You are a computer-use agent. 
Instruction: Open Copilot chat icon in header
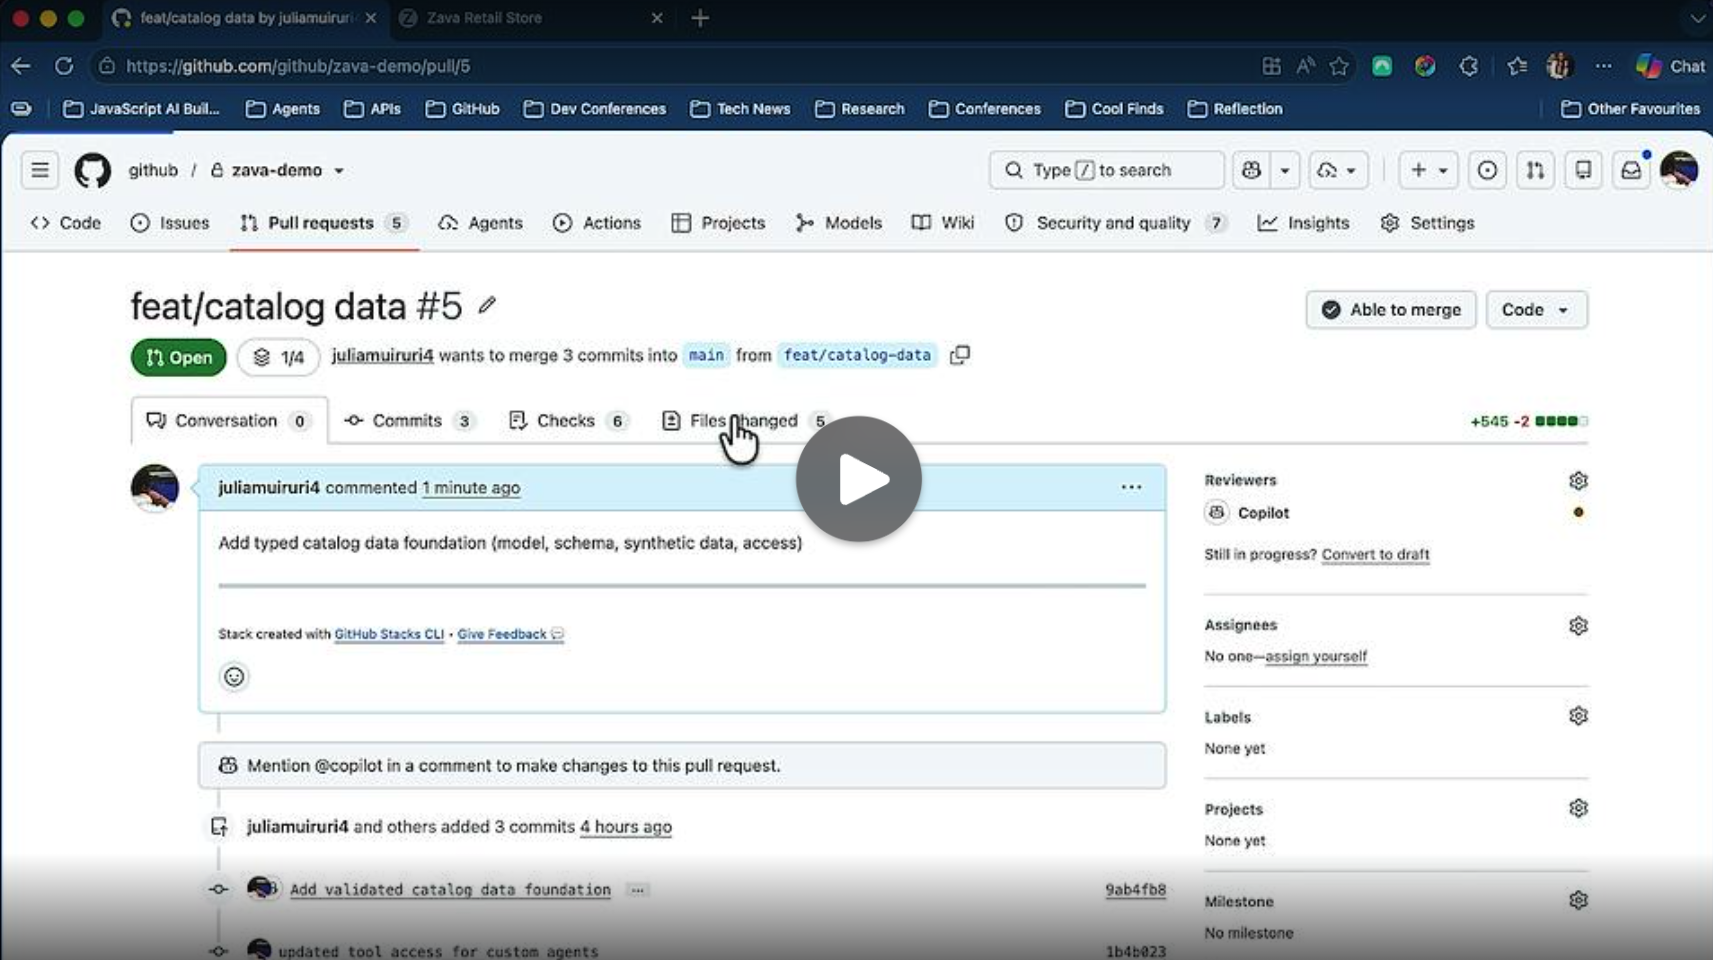click(x=1251, y=170)
